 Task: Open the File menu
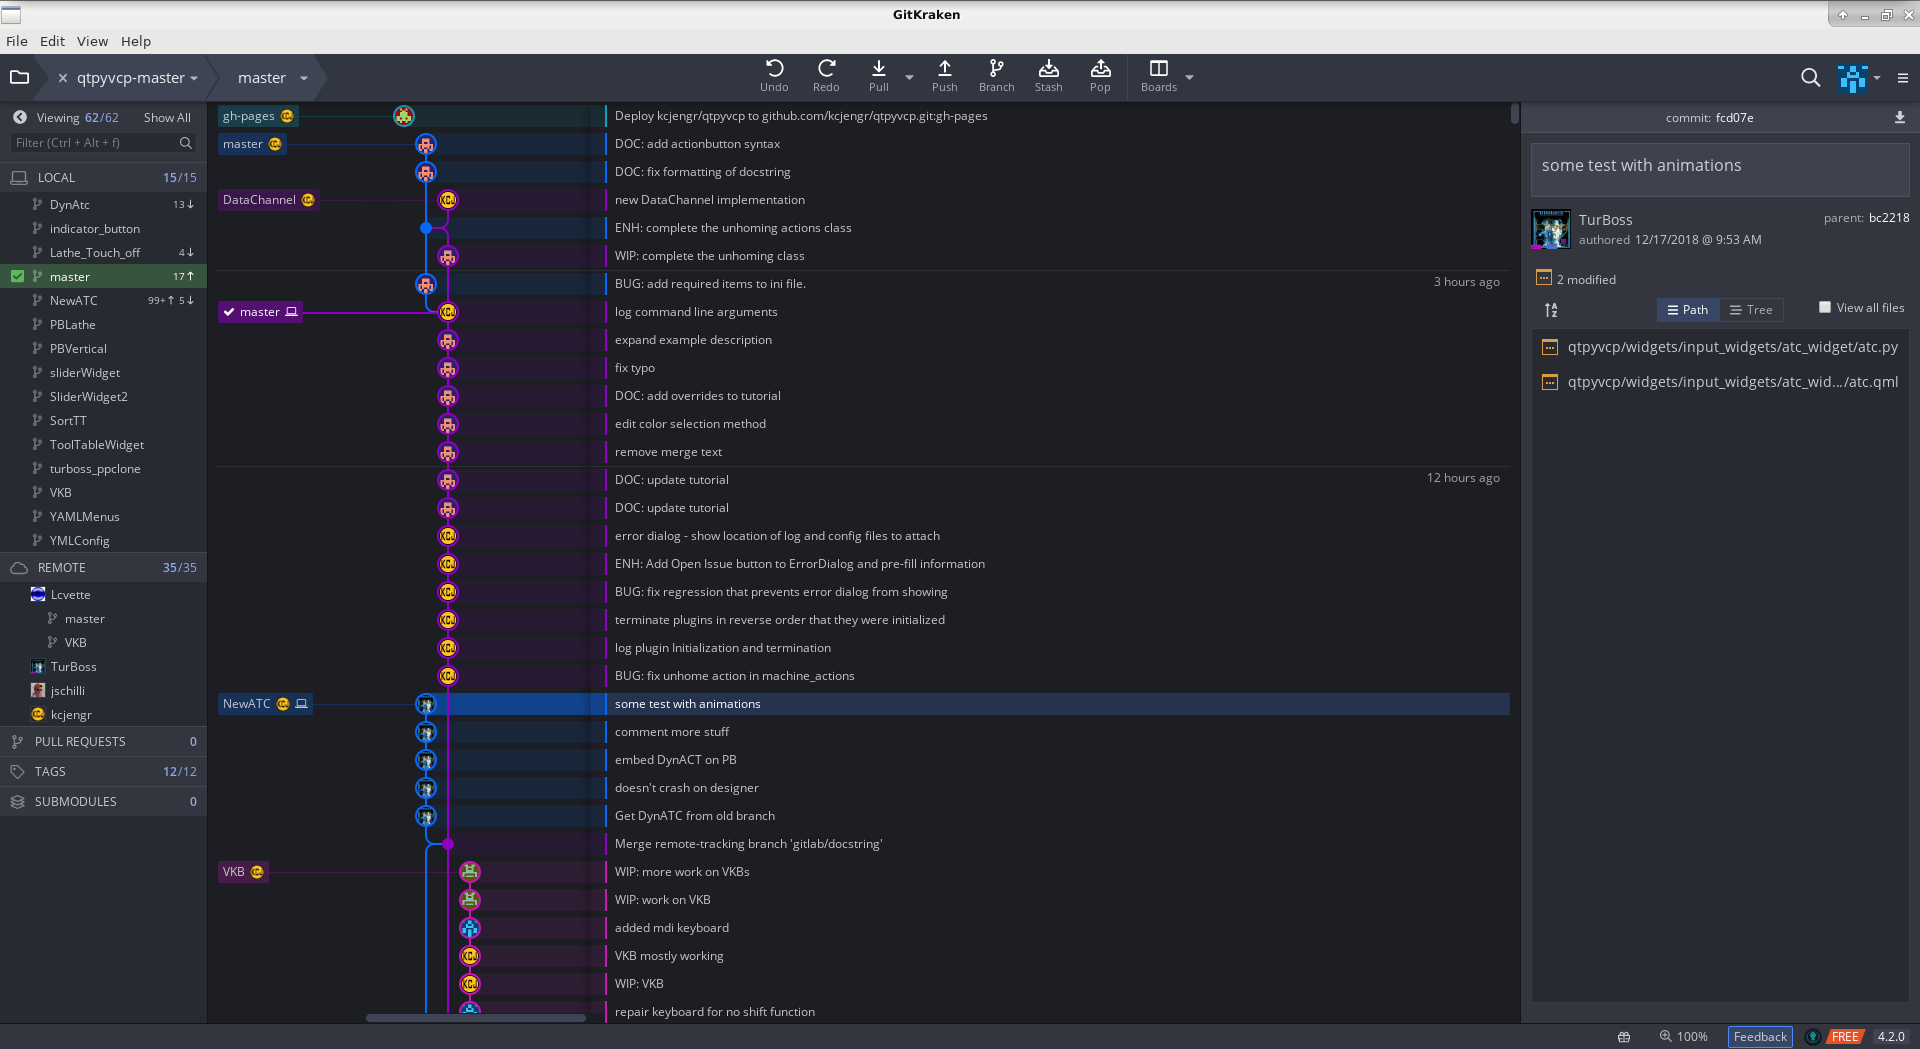17,41
